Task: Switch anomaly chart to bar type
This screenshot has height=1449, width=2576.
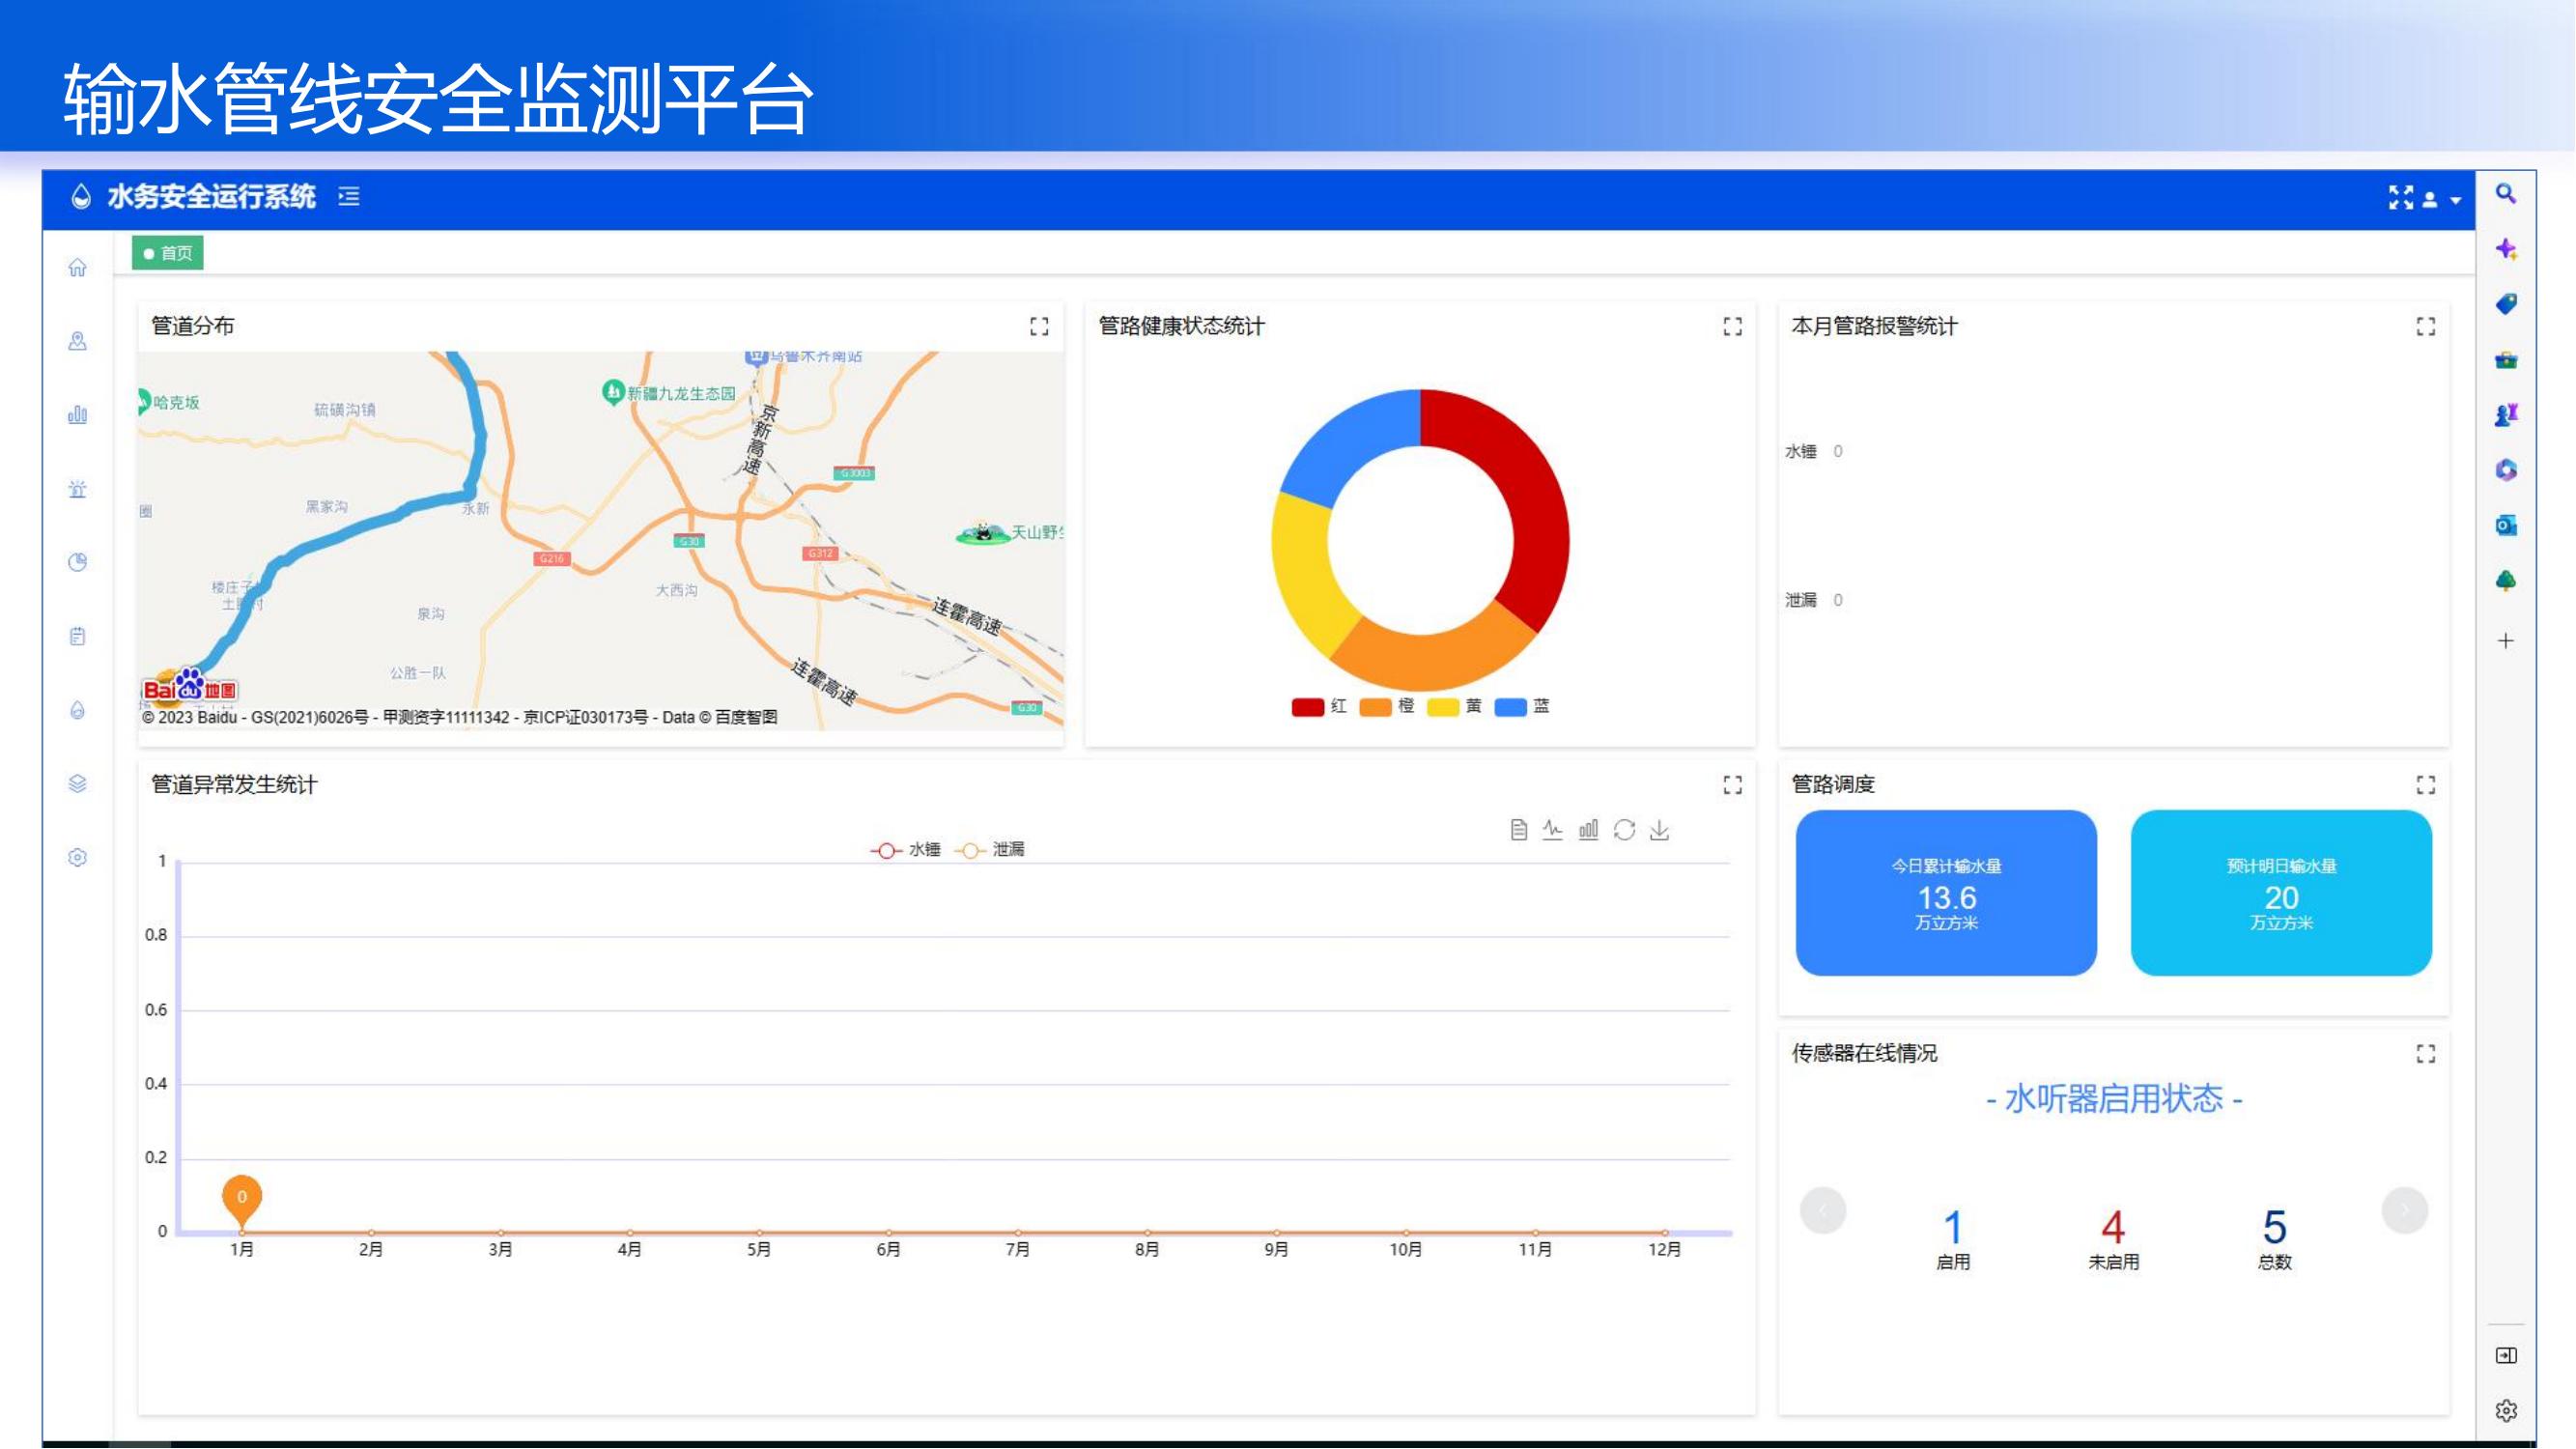Action: 1588,830
